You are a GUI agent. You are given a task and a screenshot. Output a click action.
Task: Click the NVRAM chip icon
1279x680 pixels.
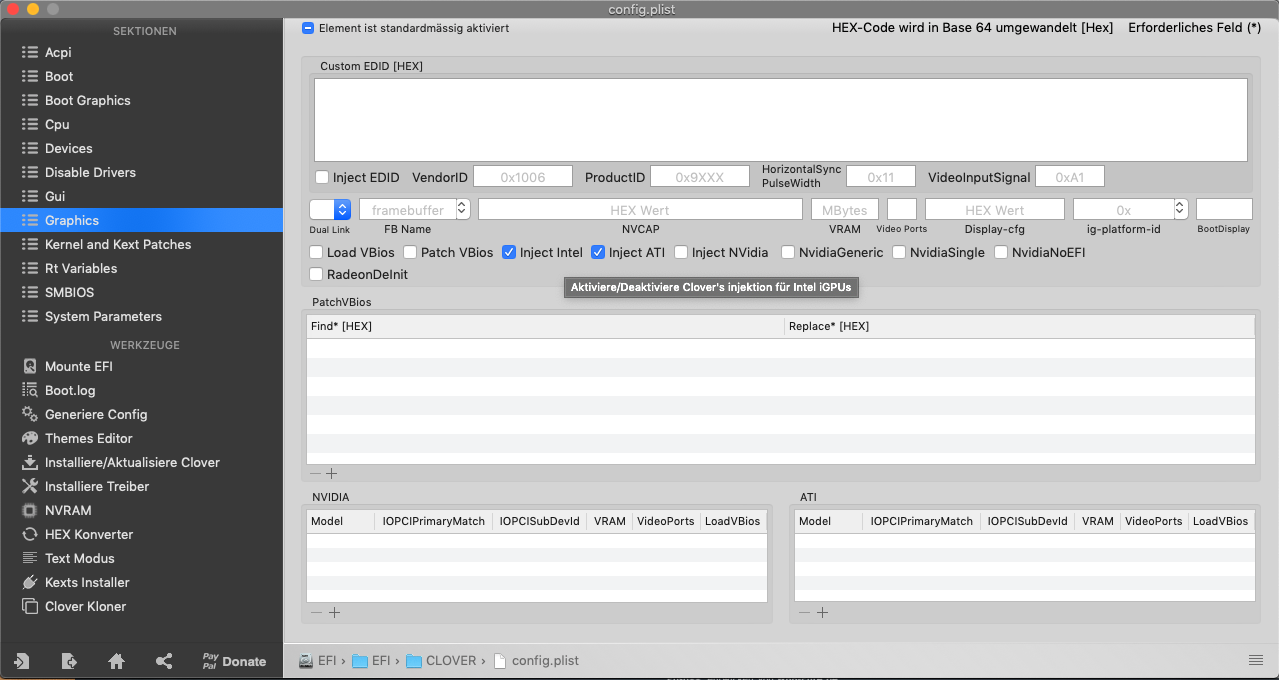pos(29,510)
